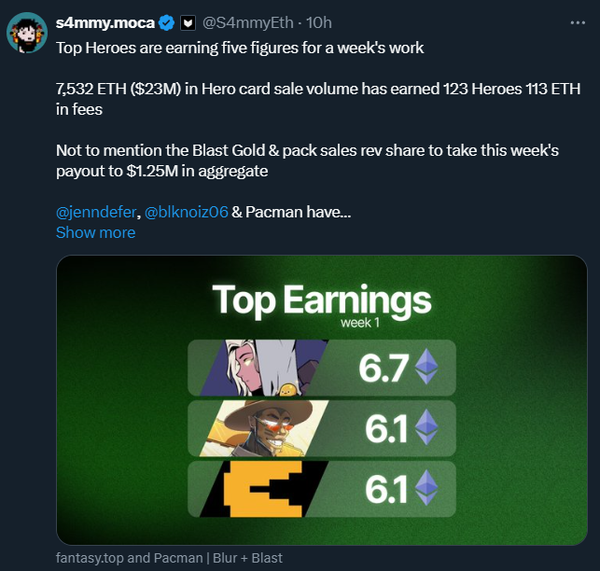
Task: Click Ethereum icon beside 6.7
Action: tap(427, 367)
